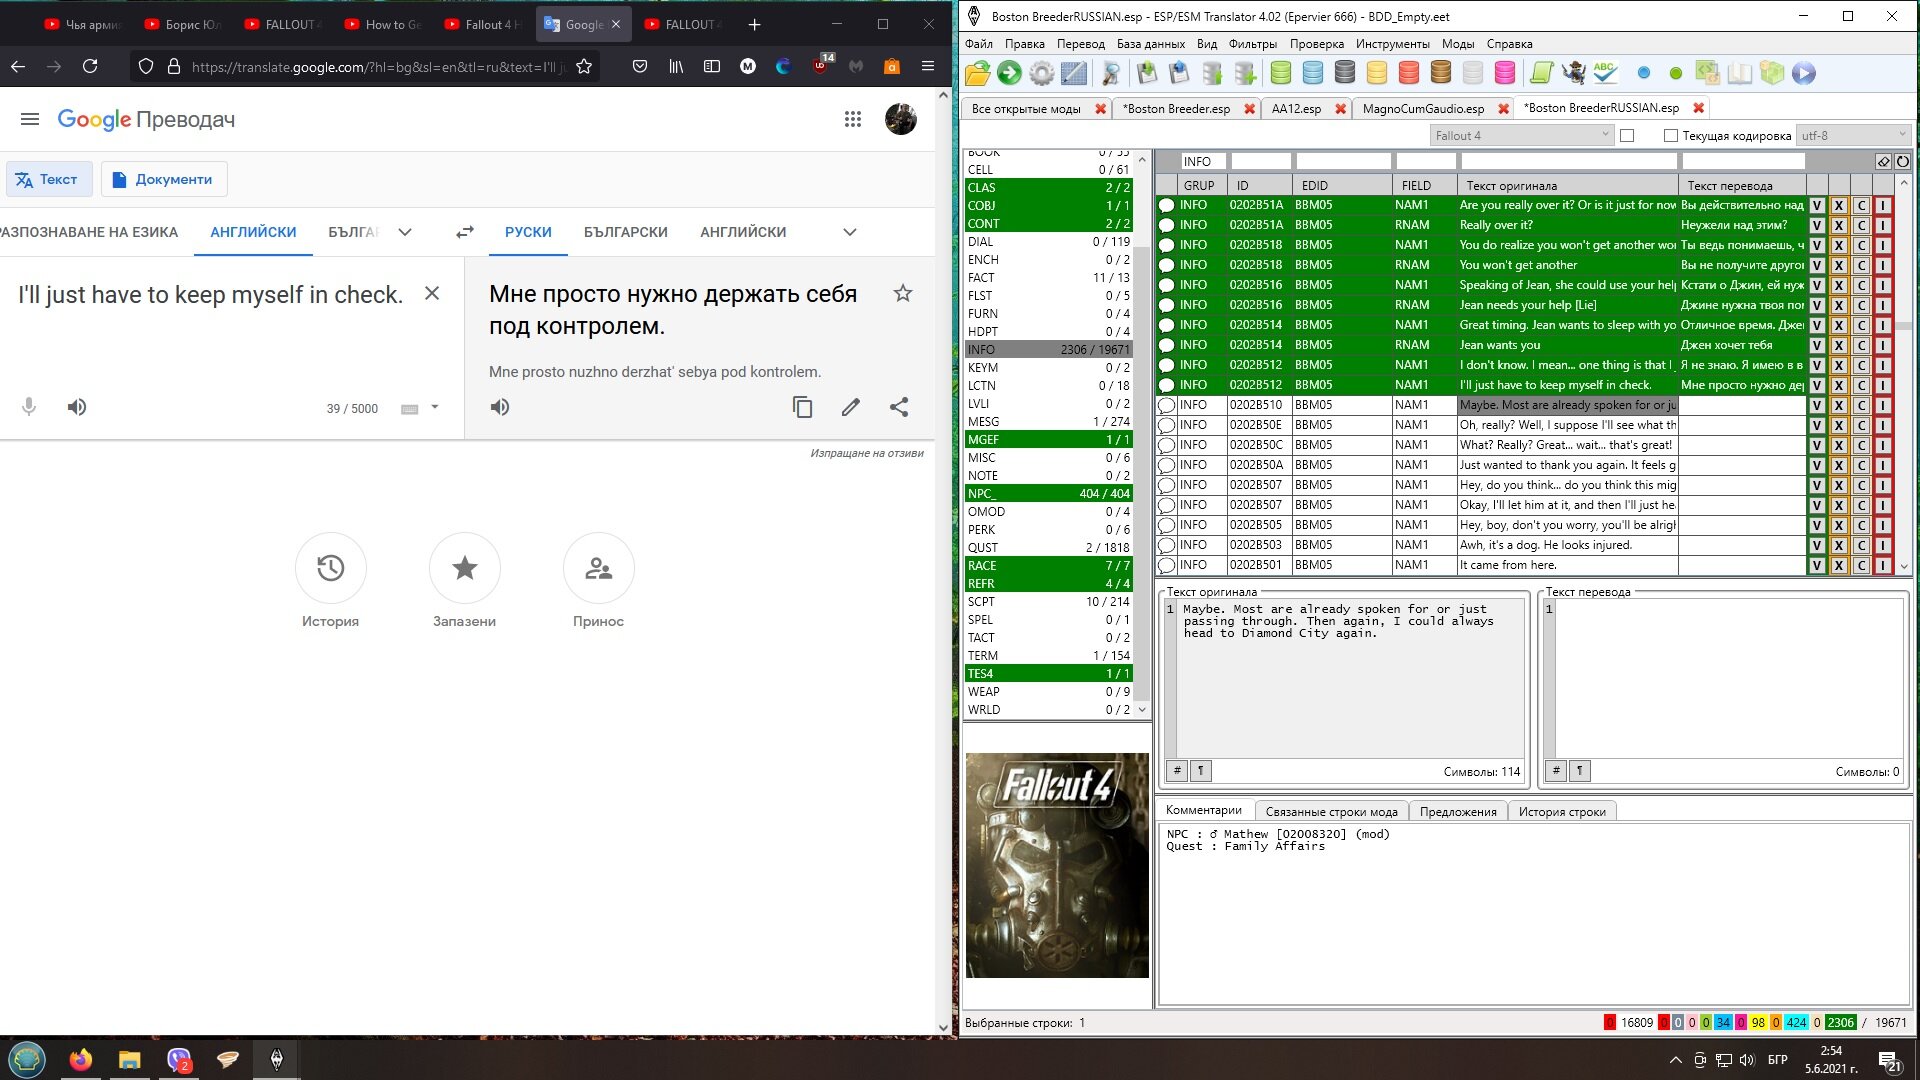Toggle the Текущая кодировка checkbox
The height and width of the screenshot is (1080, 1920).
point(1670,136)
